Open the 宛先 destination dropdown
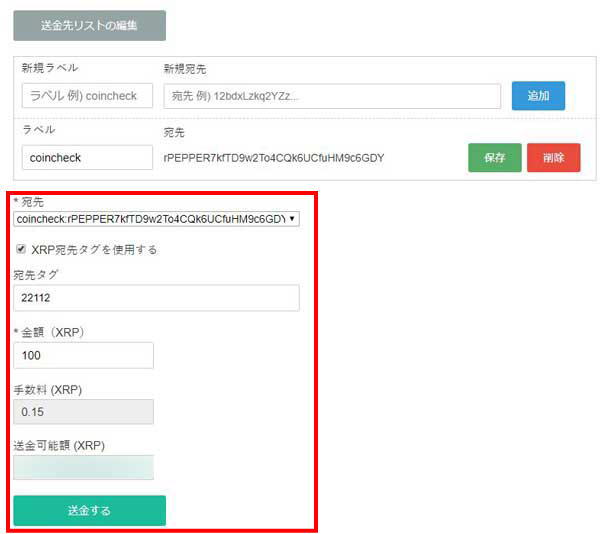The image size is (600, 534). pos(156,218)
